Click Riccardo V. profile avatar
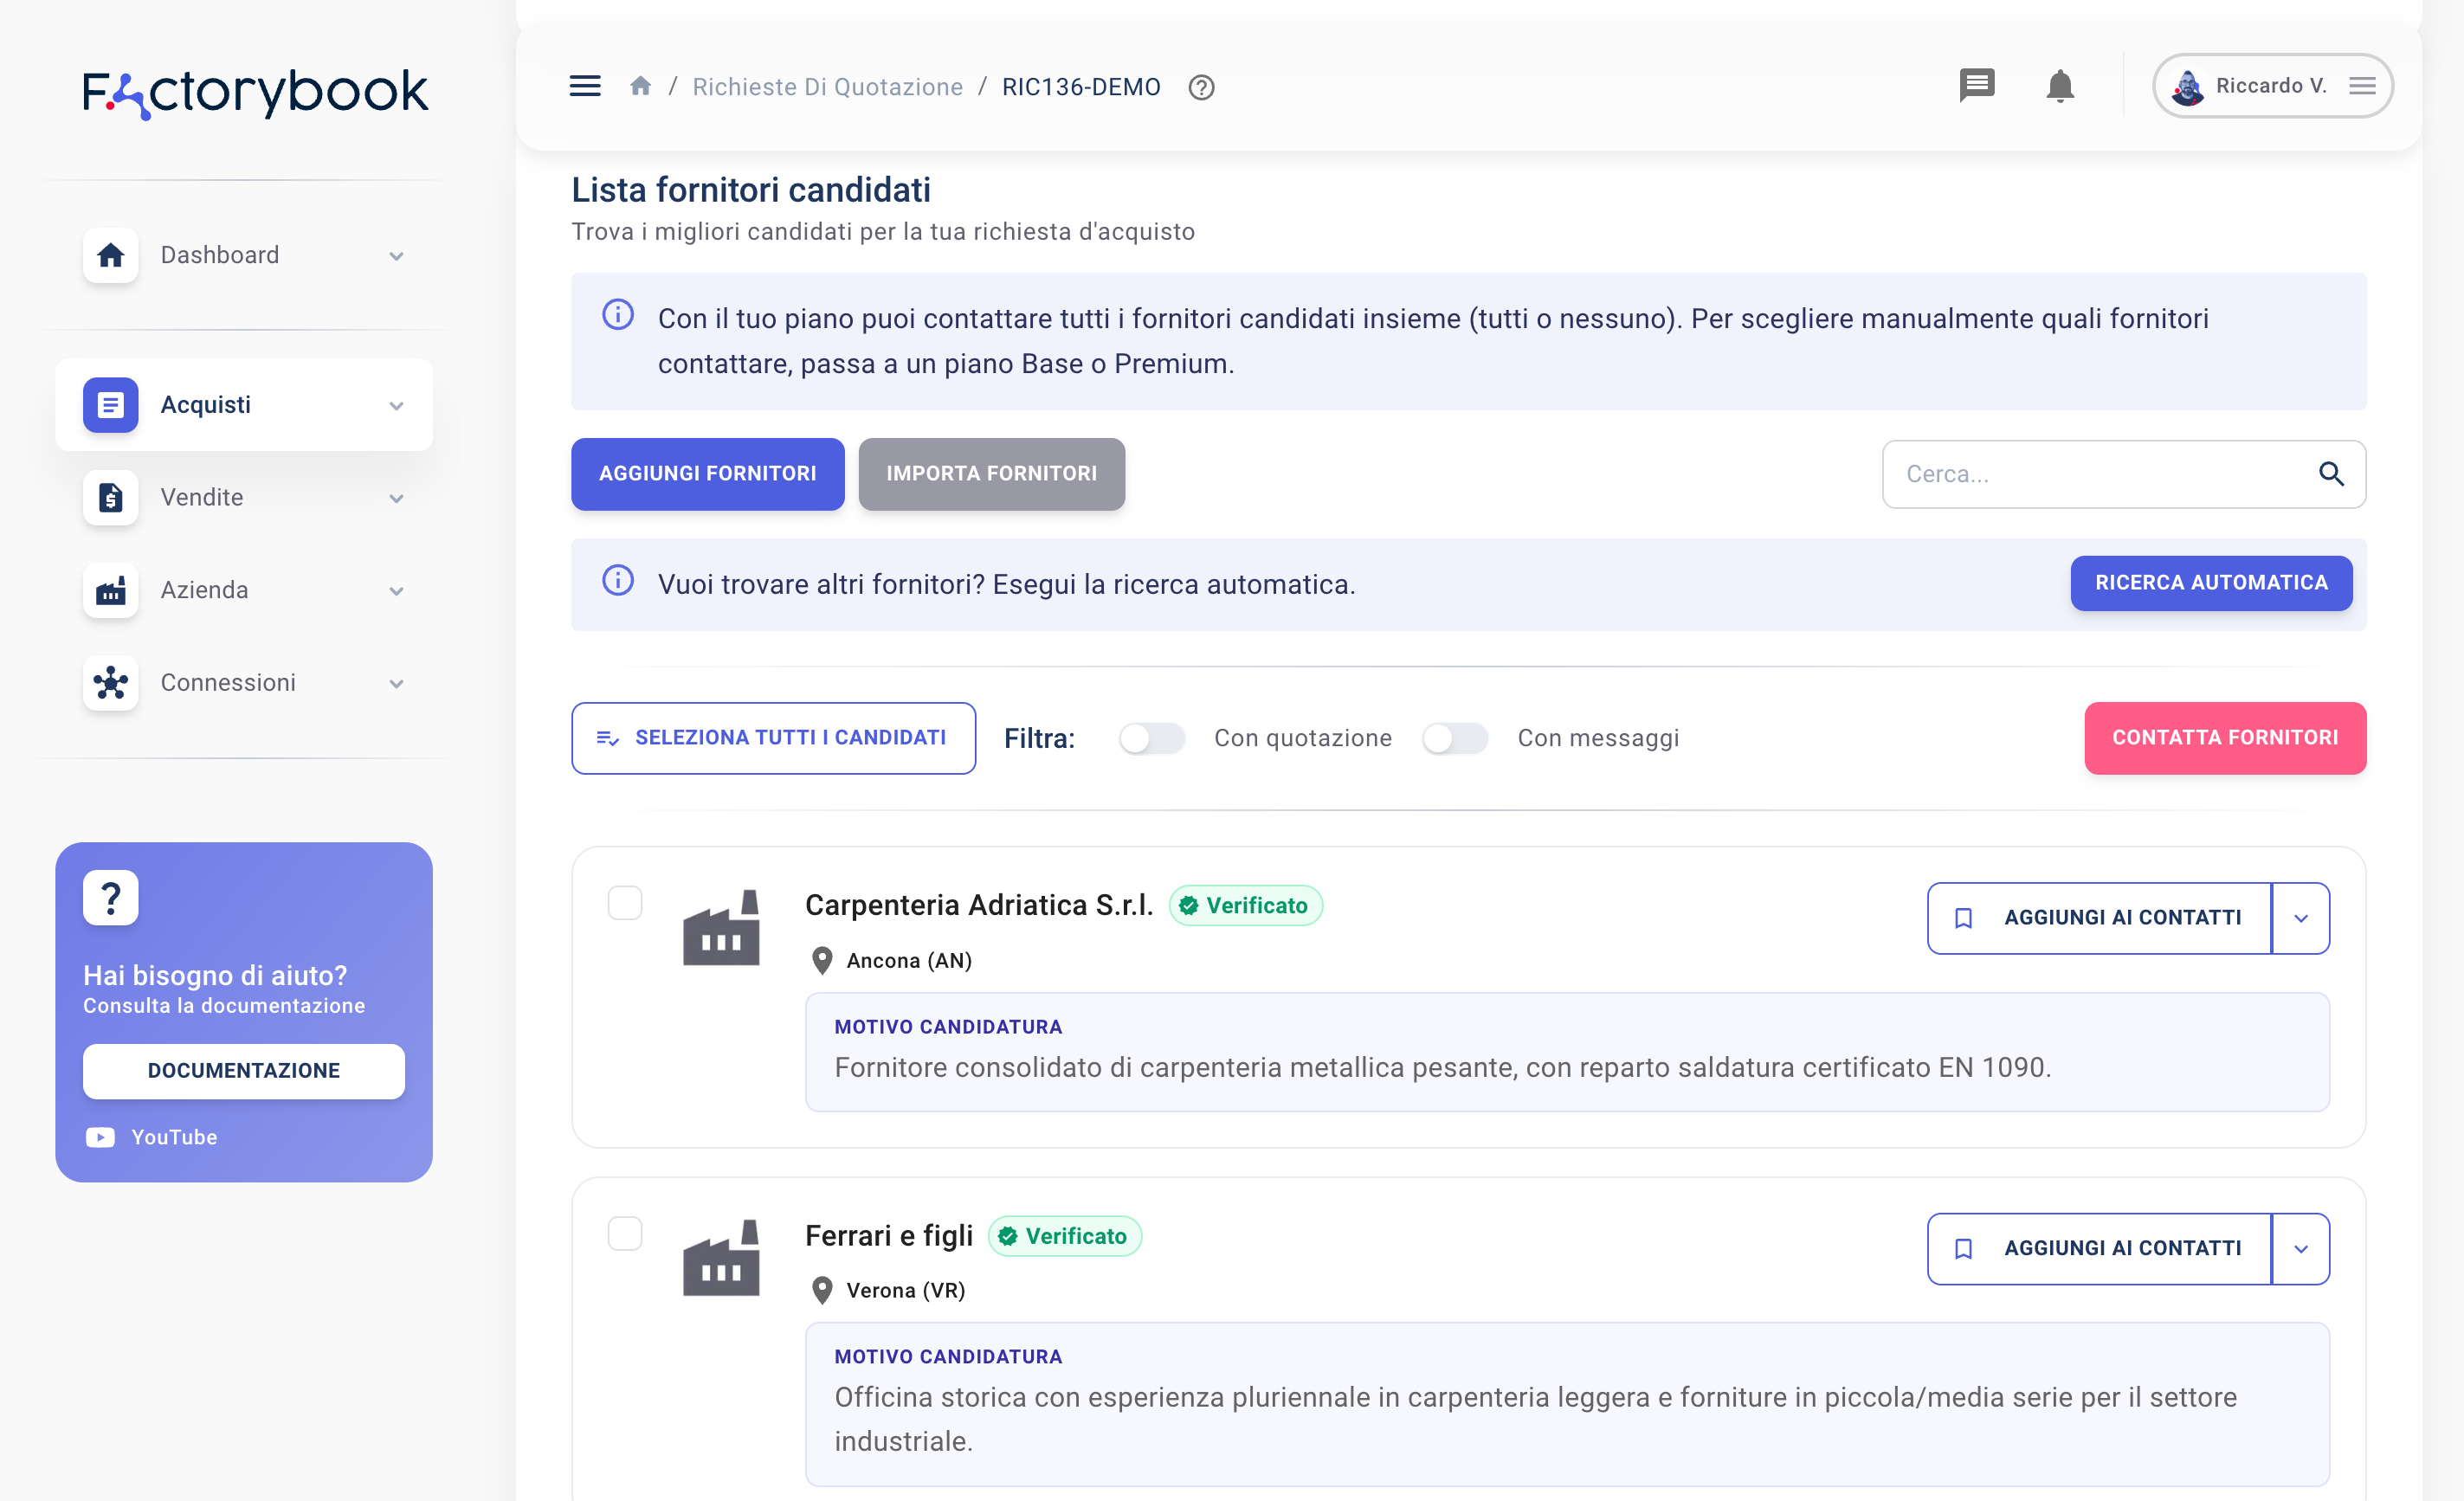The image size is (2464, 1501). pos(2187,87)
